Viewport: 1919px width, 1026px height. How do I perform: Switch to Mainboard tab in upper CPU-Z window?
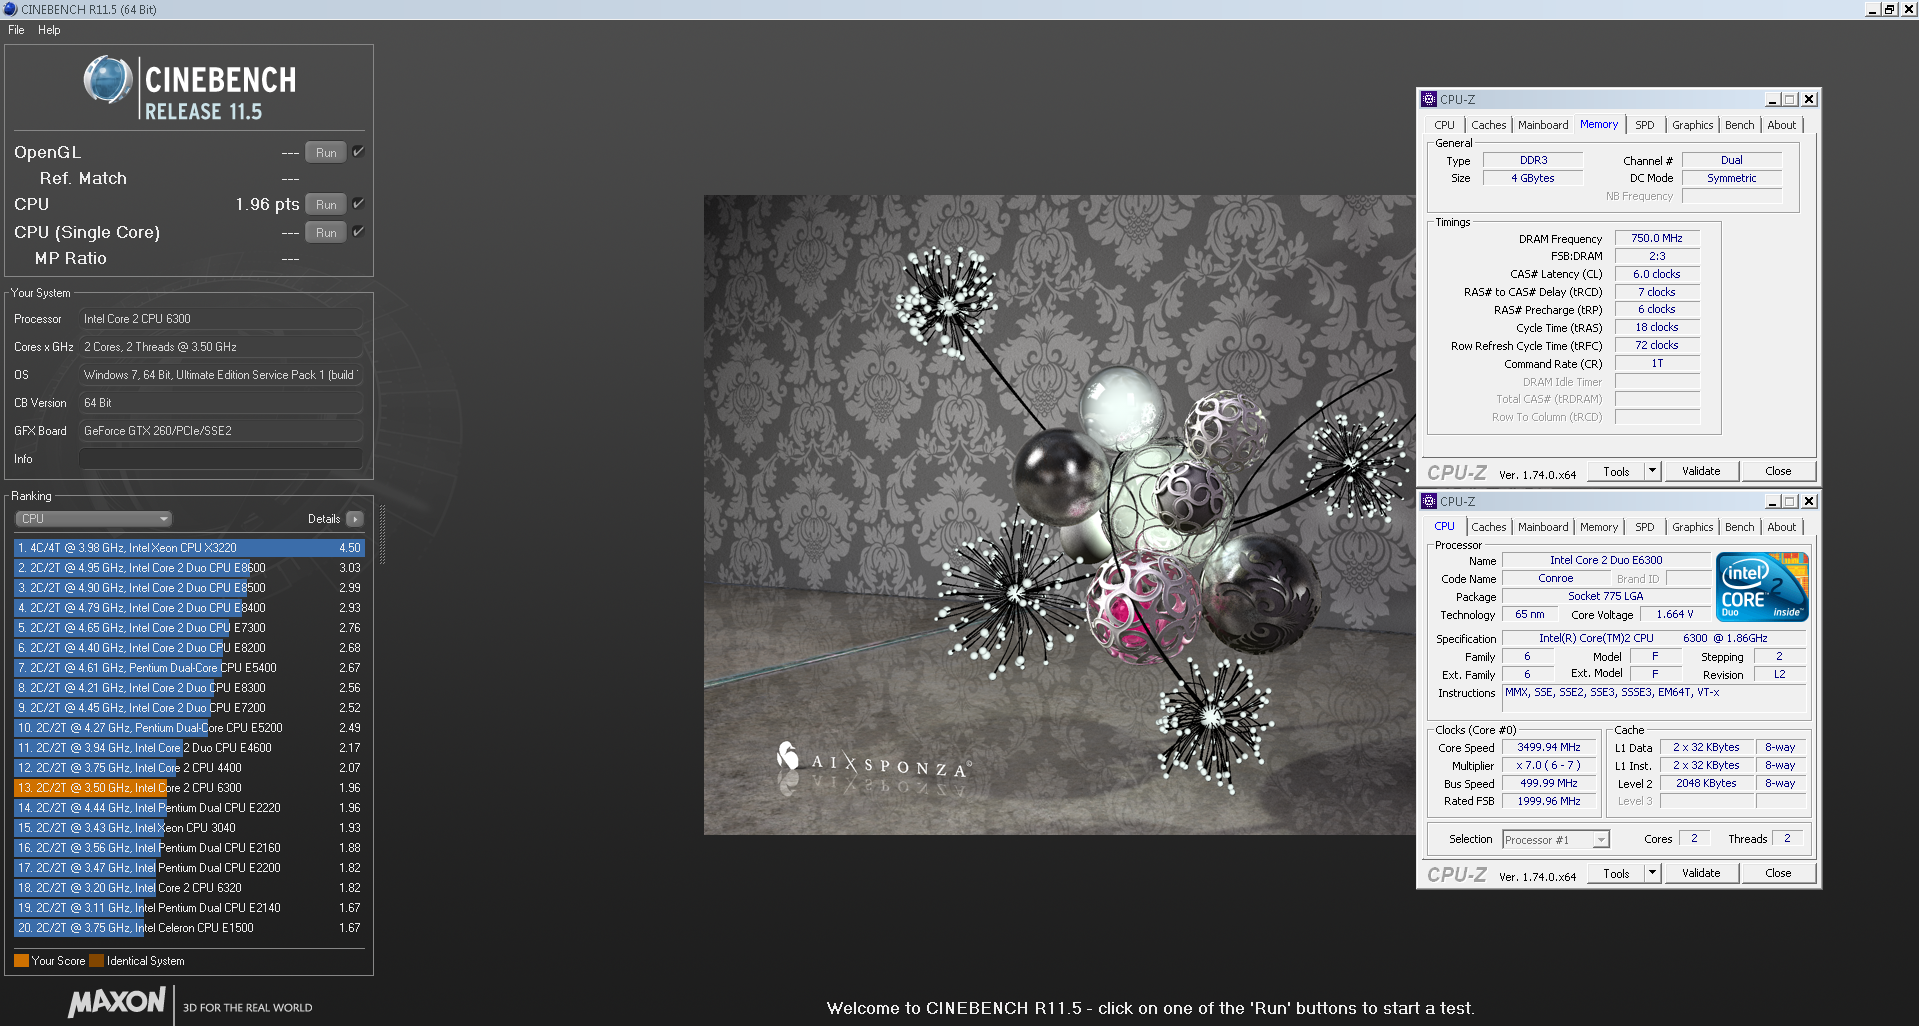coord(1543,125)
